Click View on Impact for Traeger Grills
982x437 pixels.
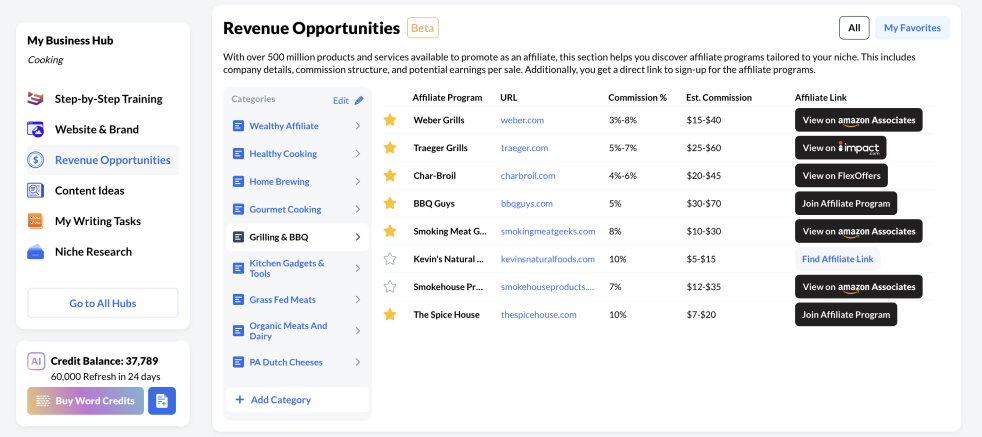840,148
